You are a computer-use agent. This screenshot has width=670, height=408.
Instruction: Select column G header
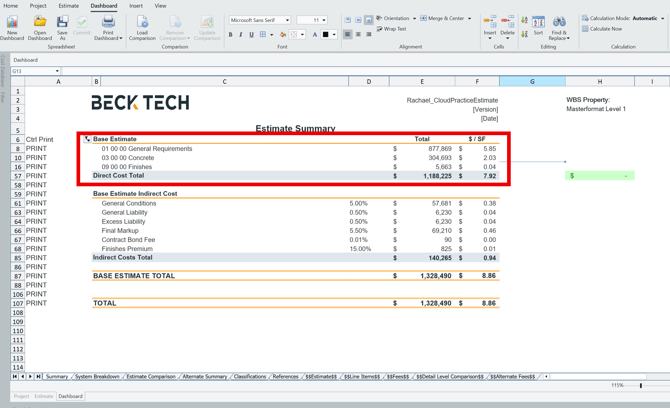pos(532,81)
